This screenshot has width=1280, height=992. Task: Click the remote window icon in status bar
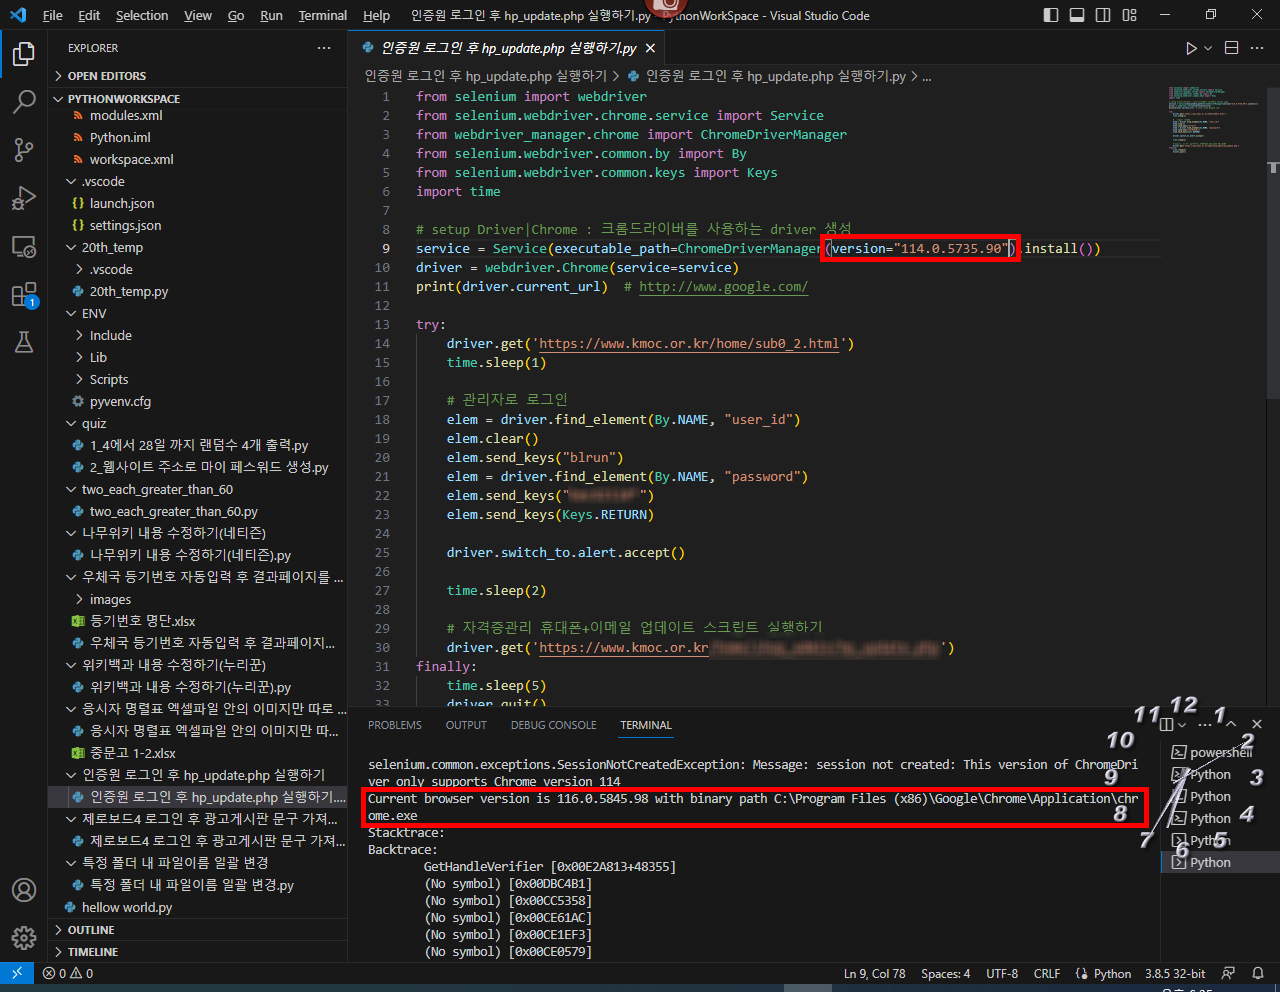pyautogui.click(x=17, y=973)
